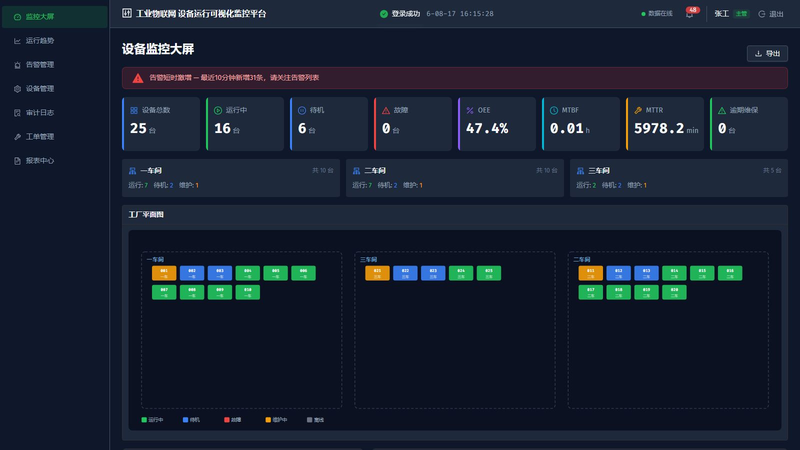Click the 一车间 workshop card icon
The width and height of the screenshot is (800, 450).
(x=133, y=171)
